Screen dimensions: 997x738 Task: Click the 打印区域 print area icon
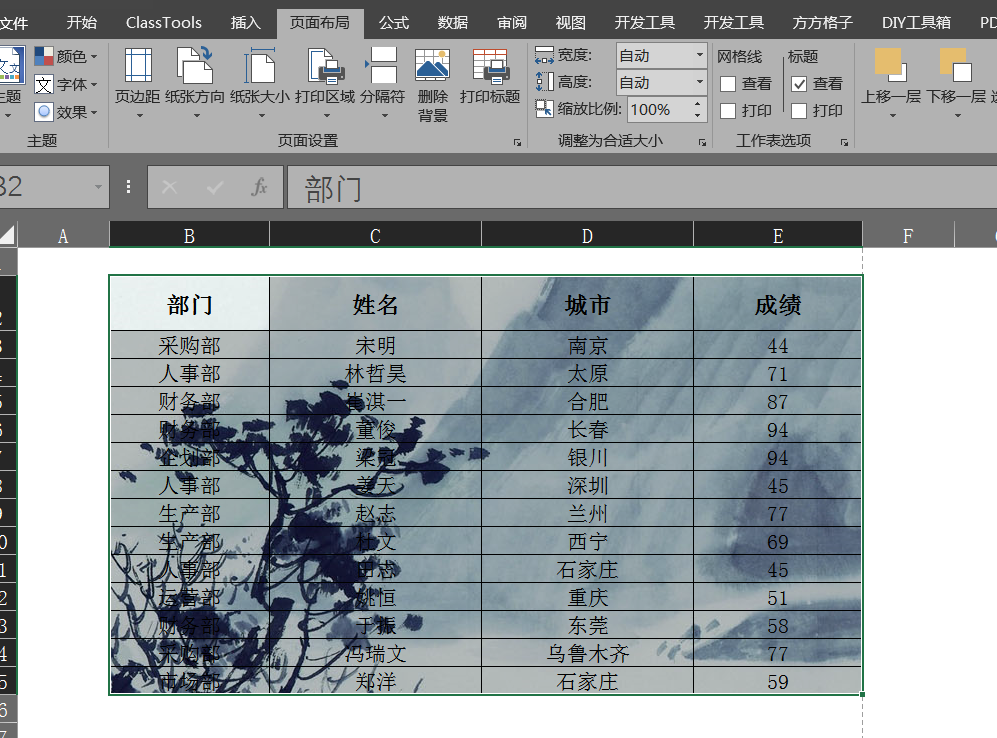[x=326, y=65]
